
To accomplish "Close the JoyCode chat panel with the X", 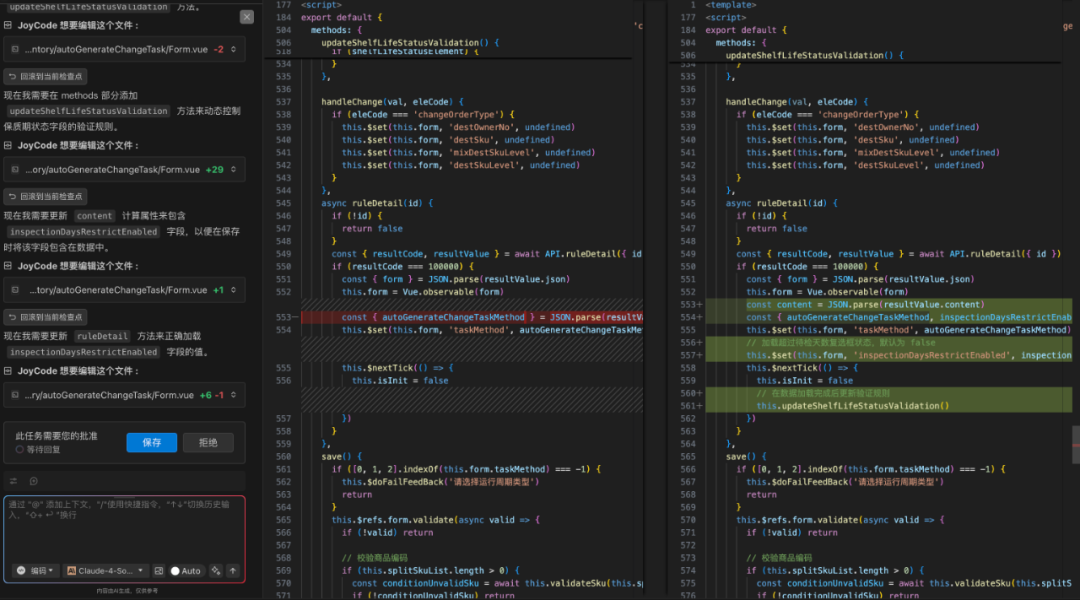I will (247, 17).
